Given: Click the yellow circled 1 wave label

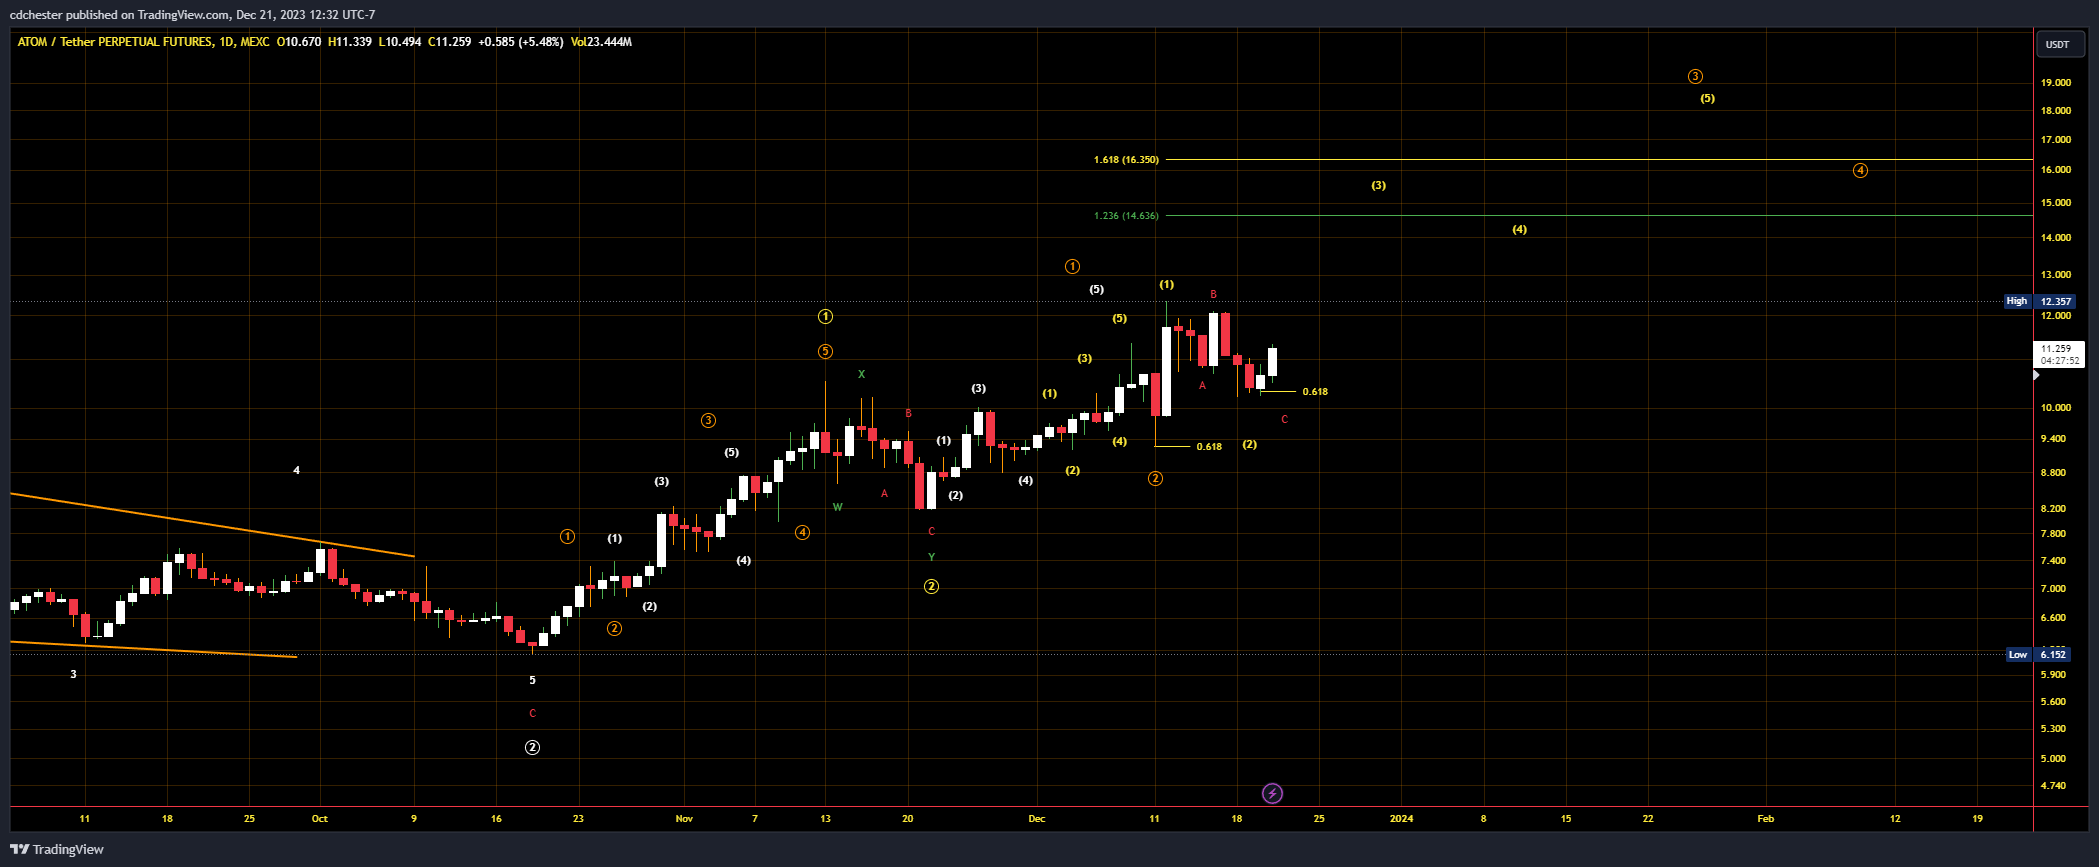Looking at the screenshot, I should [x=825, y=316].
